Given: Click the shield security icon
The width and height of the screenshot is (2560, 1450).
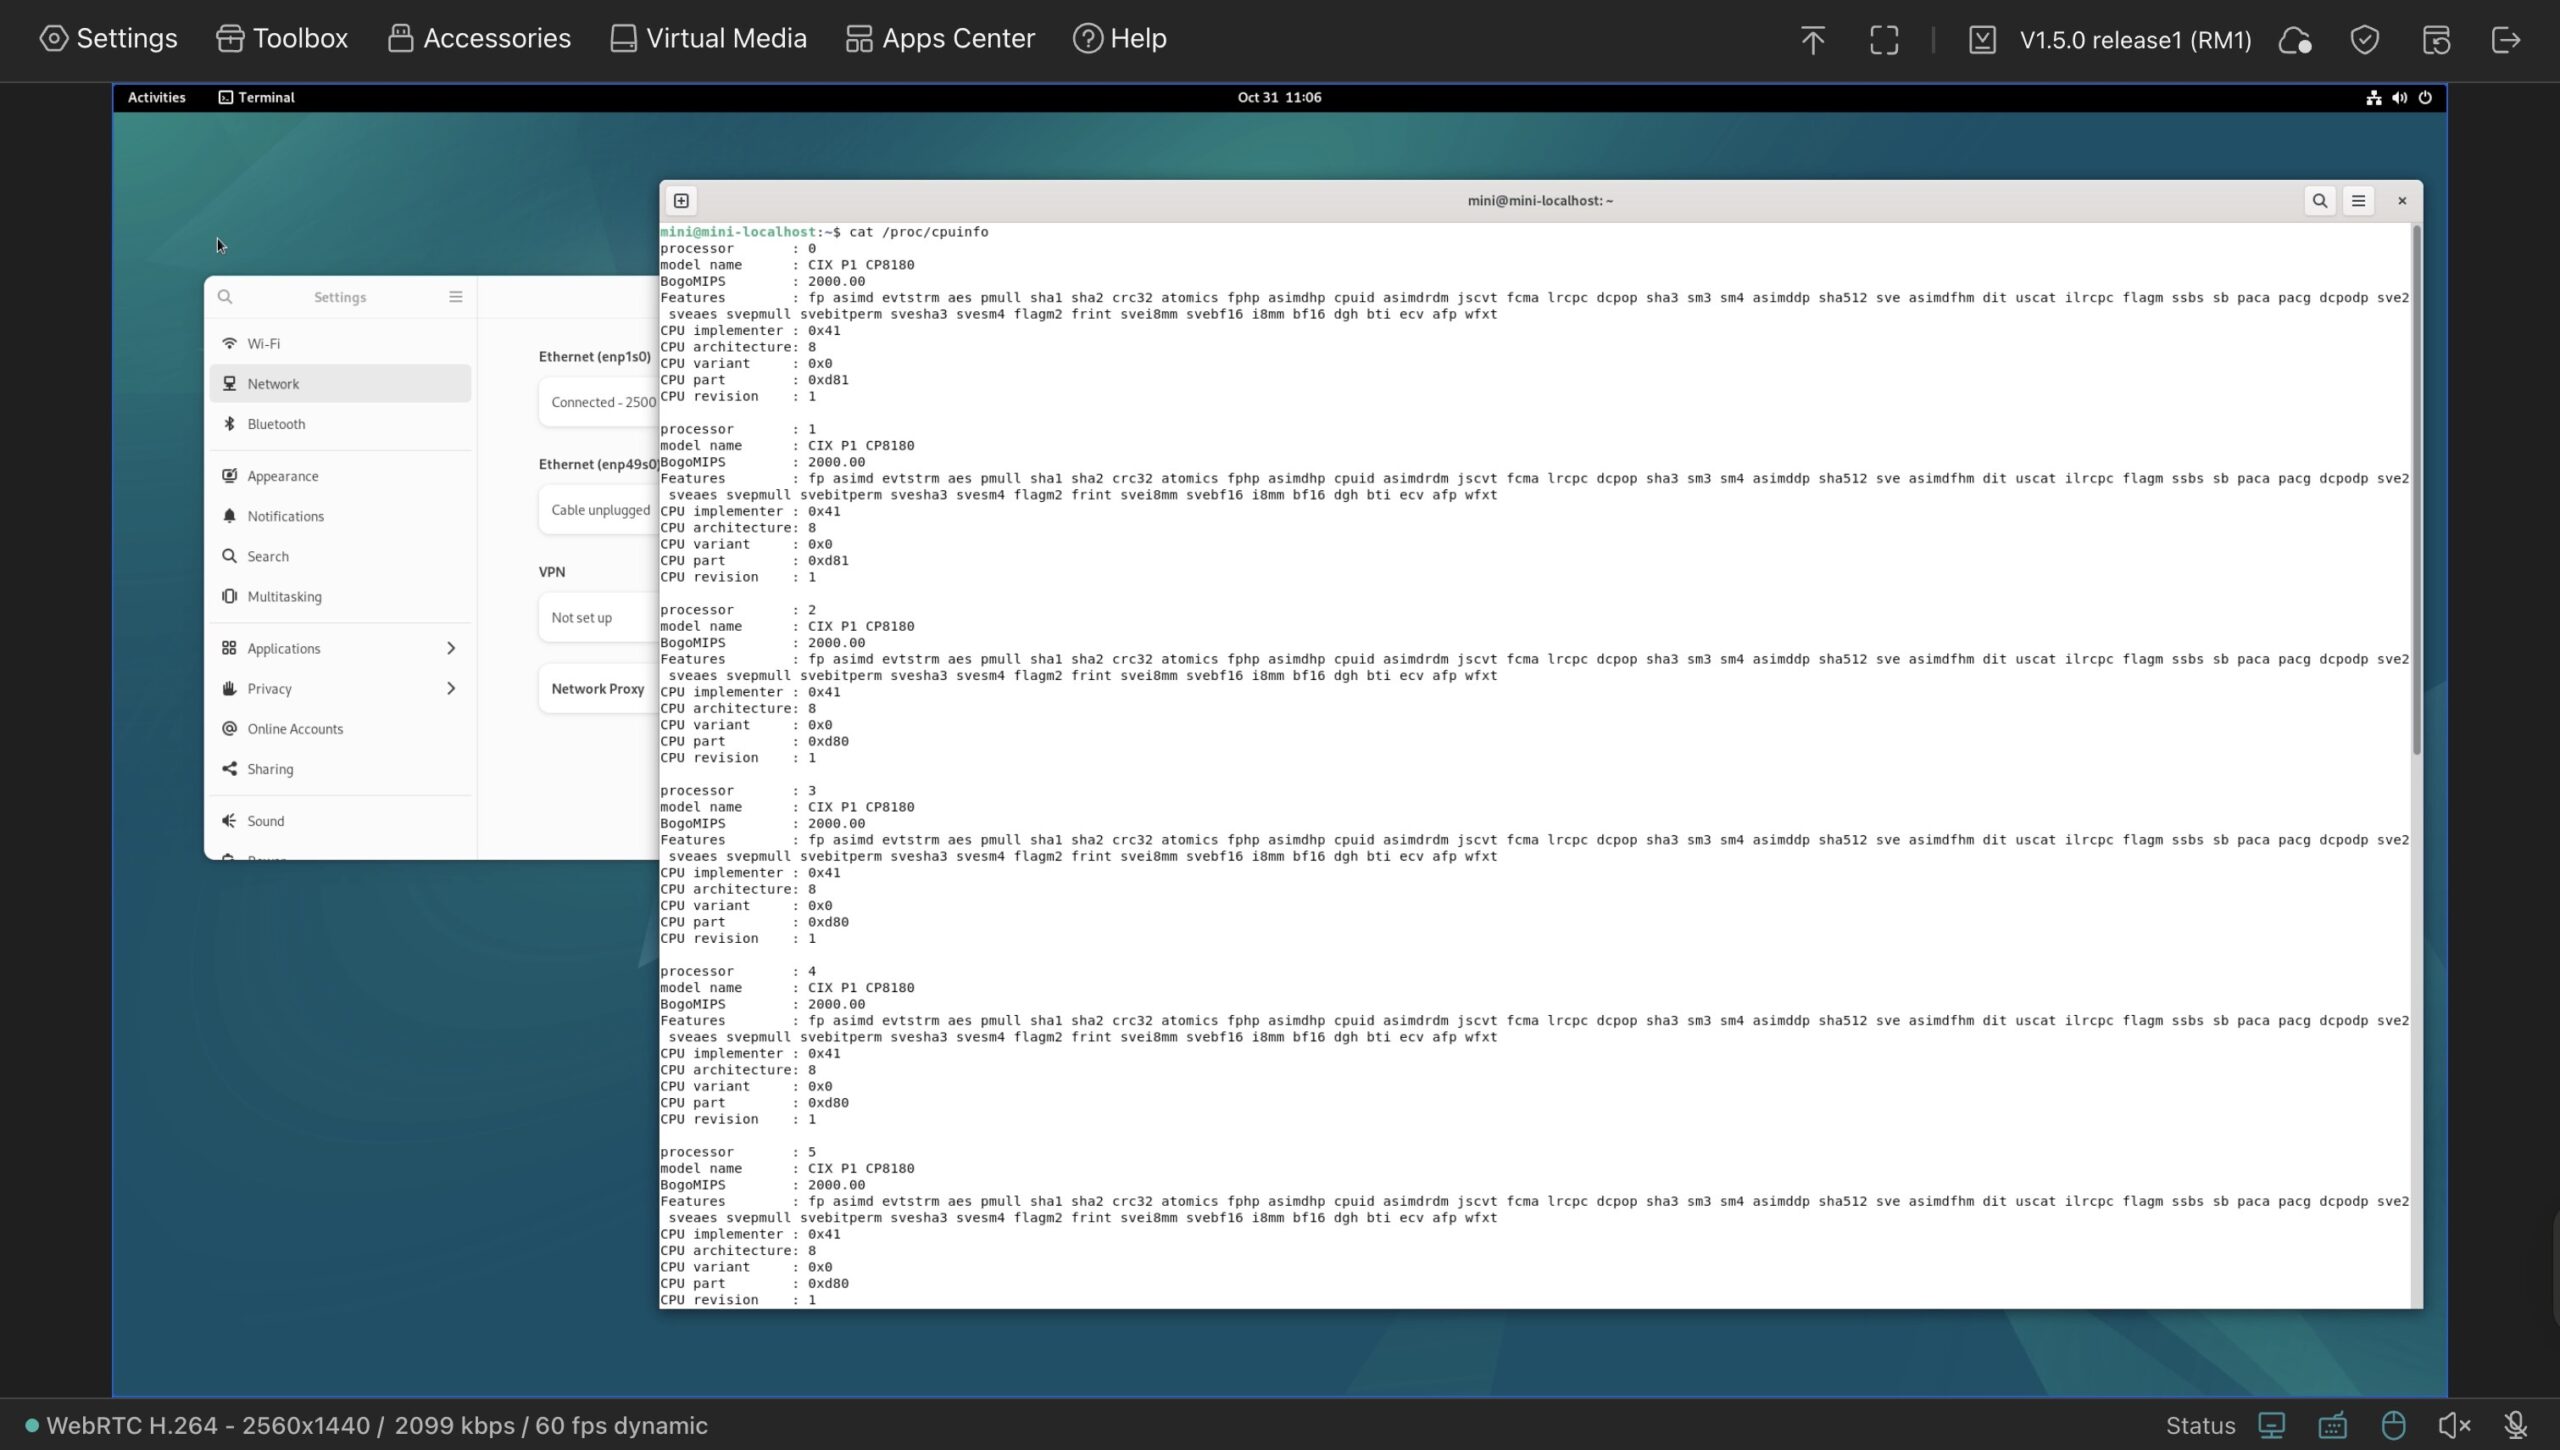Looking at the screenshot, I should [x=2364, y=40].
